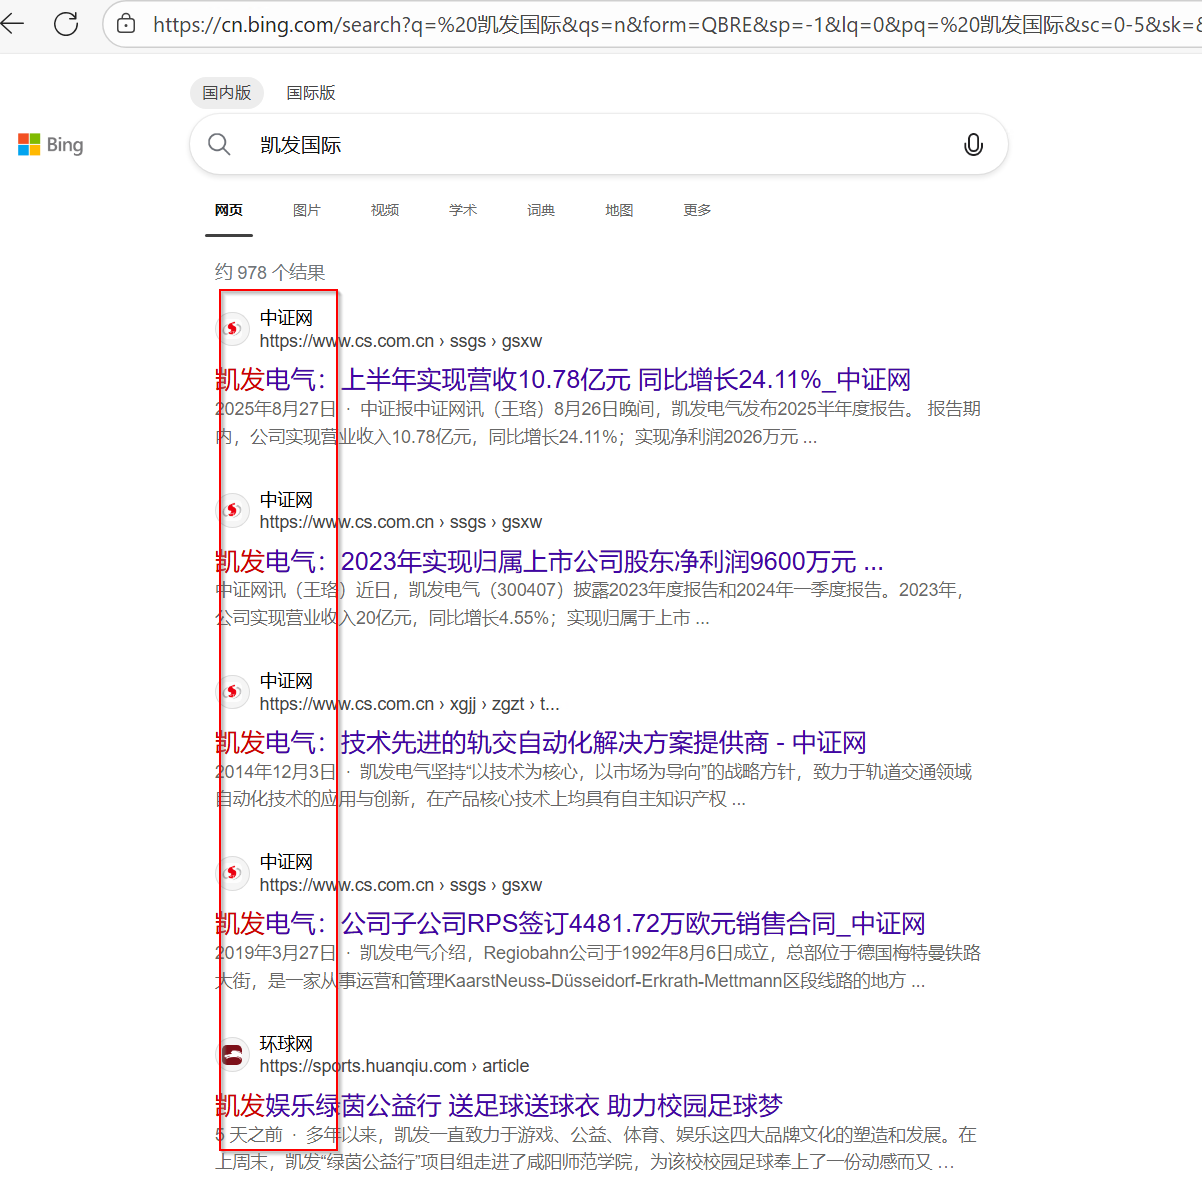This screenshot has width=1202, height=1180.
Task: Click the search magnifier icon
Action: 219,145
